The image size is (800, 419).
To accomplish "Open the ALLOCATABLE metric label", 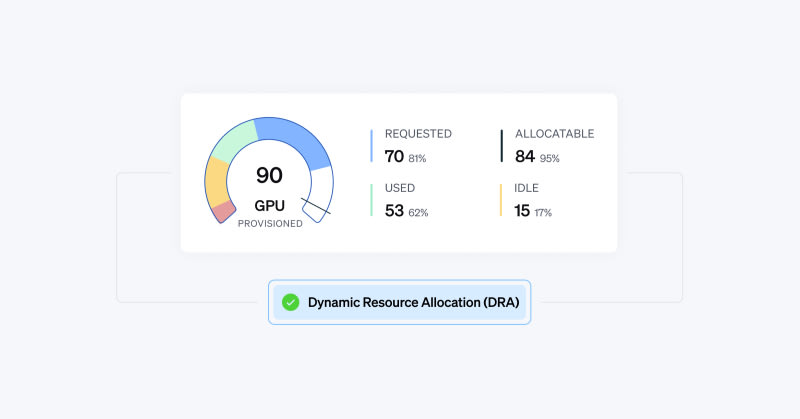I will pos(554,133).
